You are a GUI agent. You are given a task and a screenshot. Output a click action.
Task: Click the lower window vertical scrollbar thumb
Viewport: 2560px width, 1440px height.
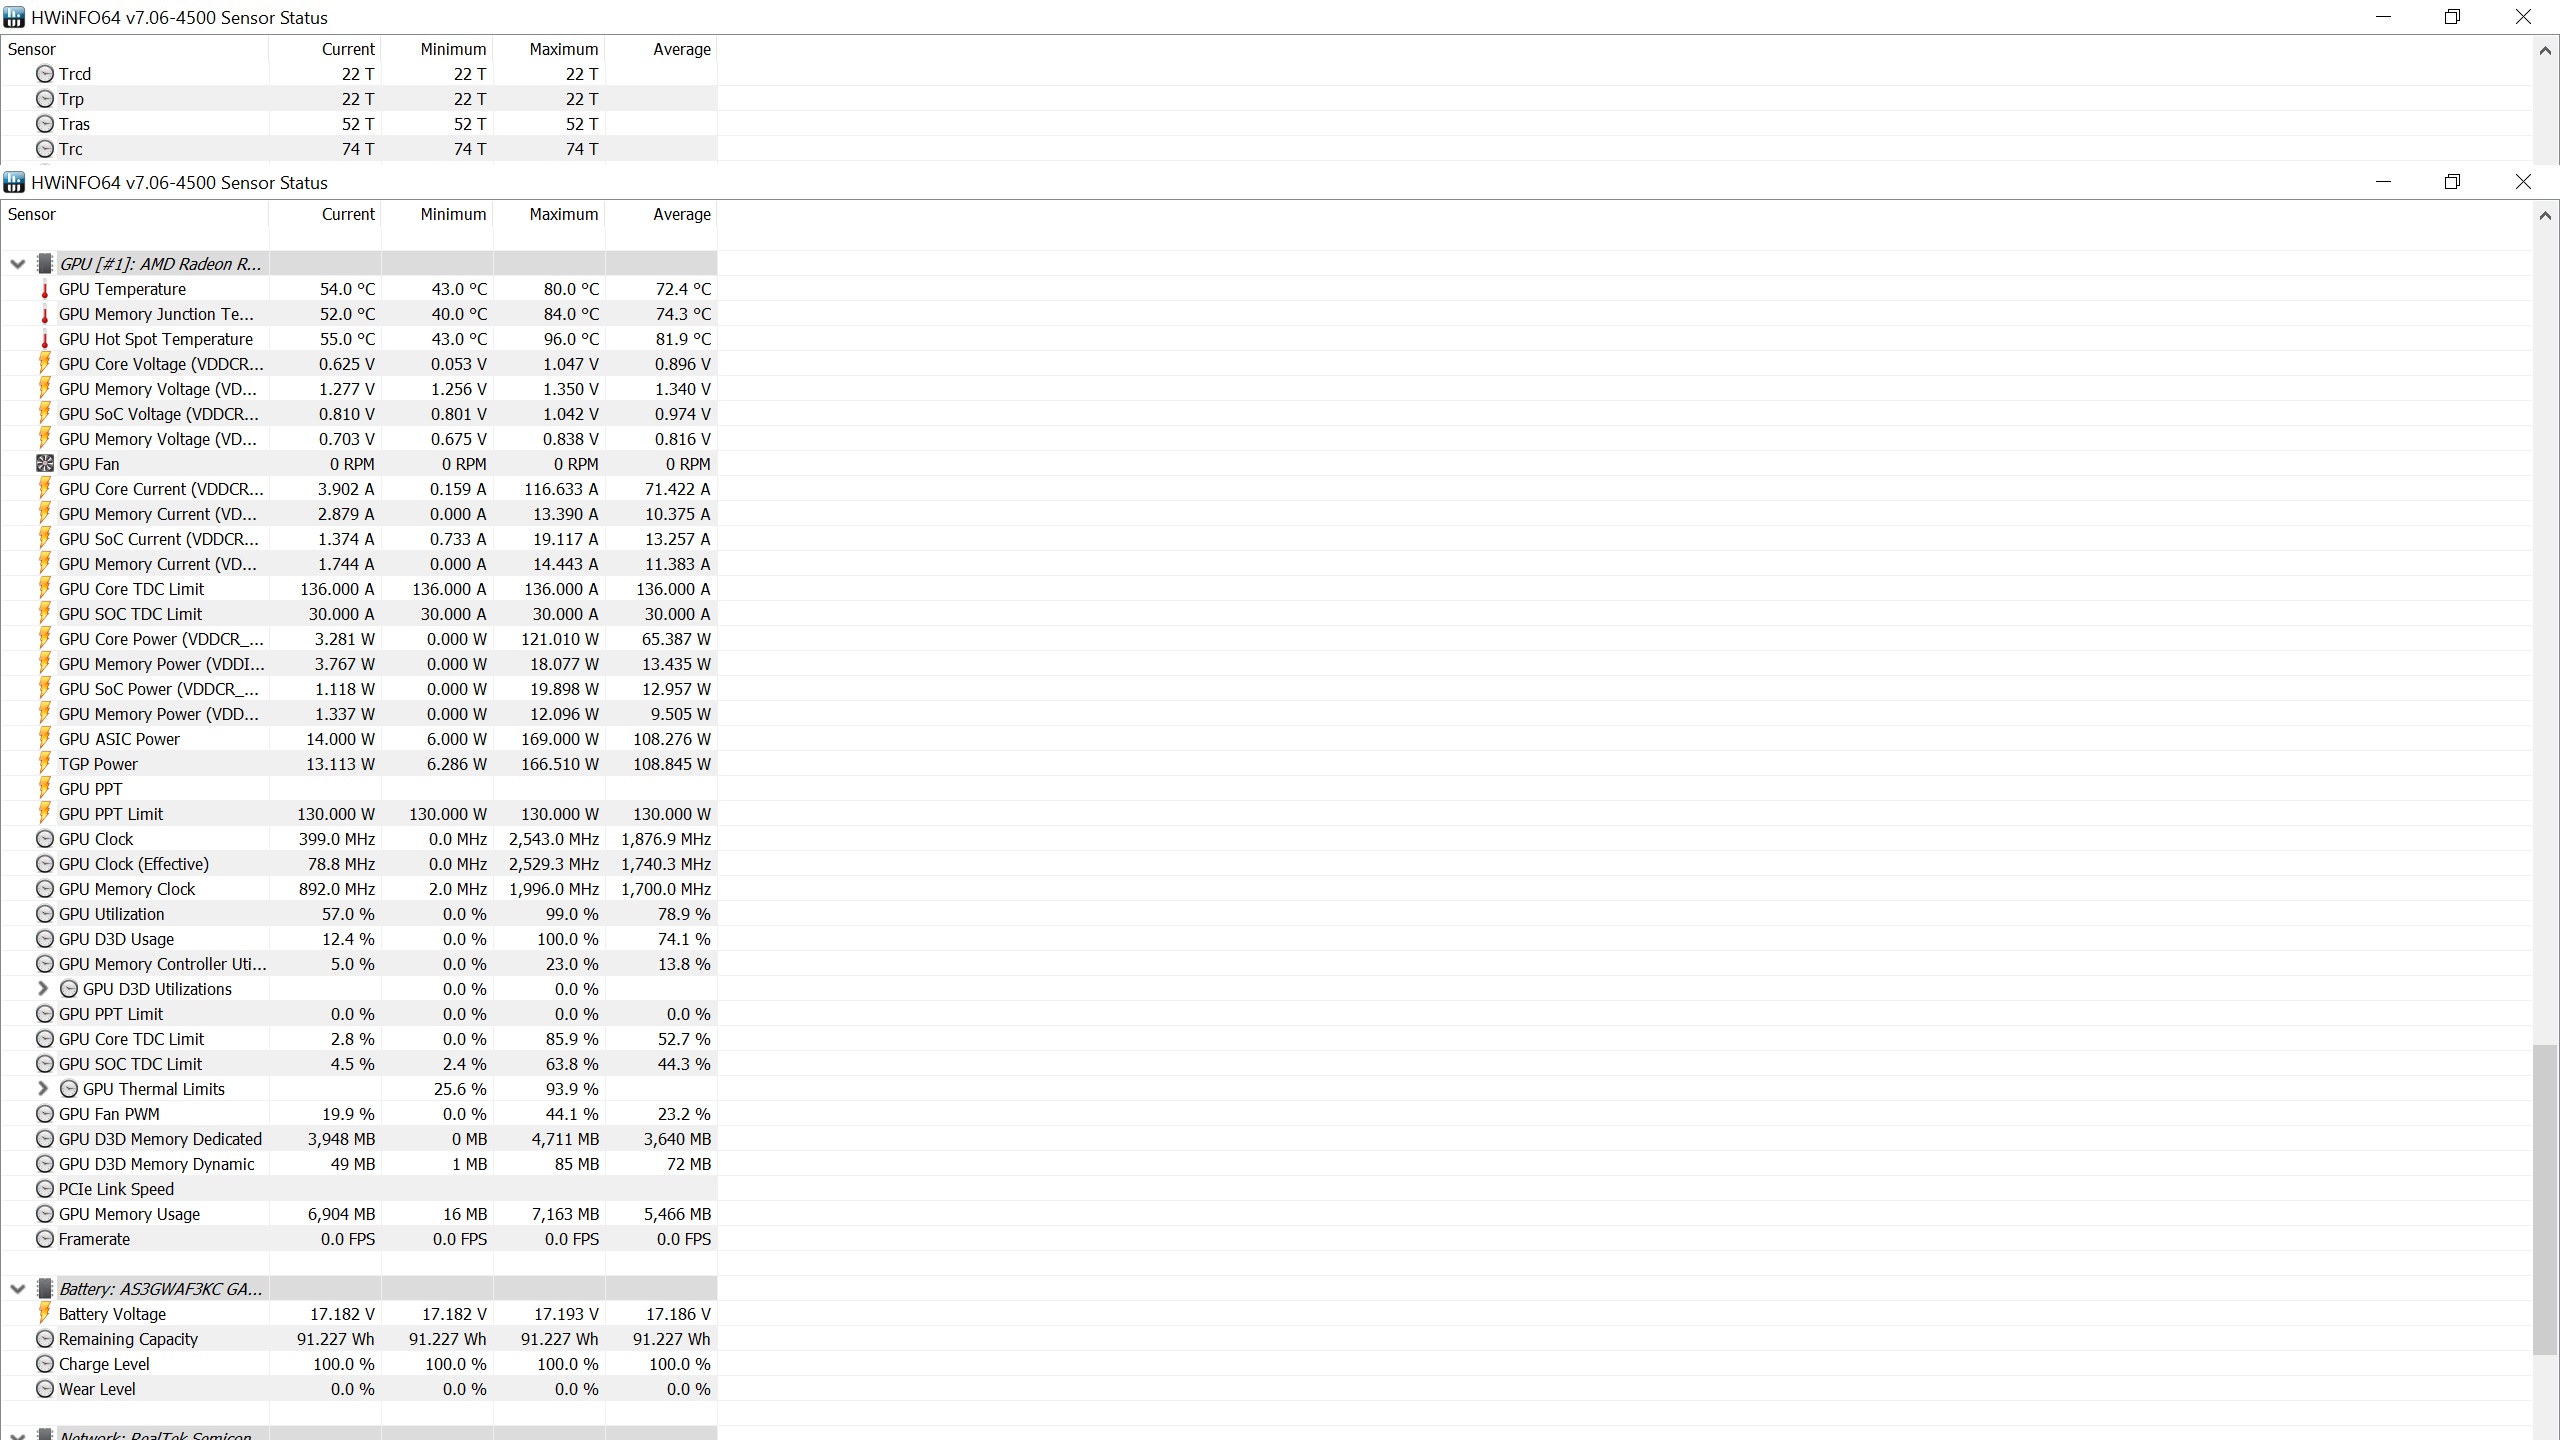[x=2544, y=1200]
